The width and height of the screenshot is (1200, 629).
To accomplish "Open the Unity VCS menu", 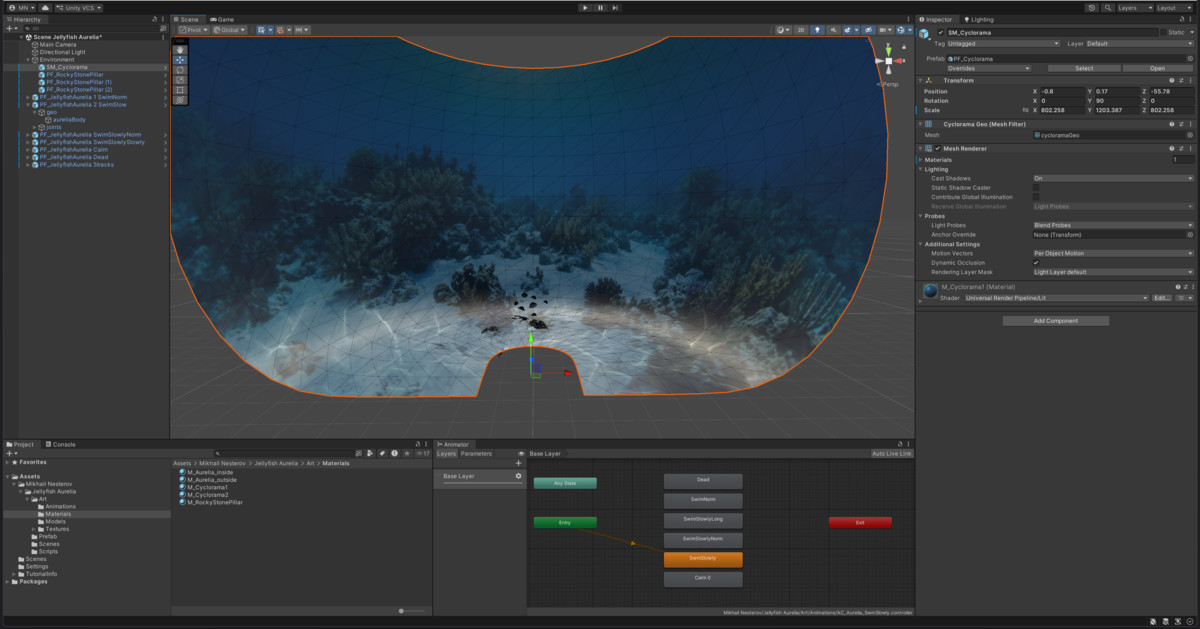I will pyautogui.click(x=80, y=7).
